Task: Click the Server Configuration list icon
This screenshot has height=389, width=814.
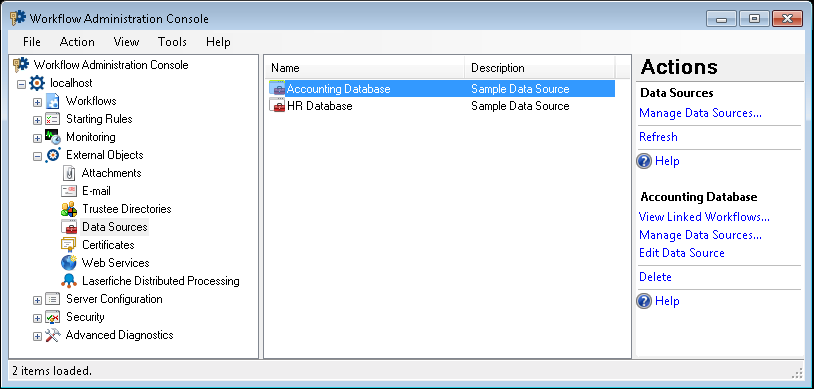Action: (x=53, y=299)
